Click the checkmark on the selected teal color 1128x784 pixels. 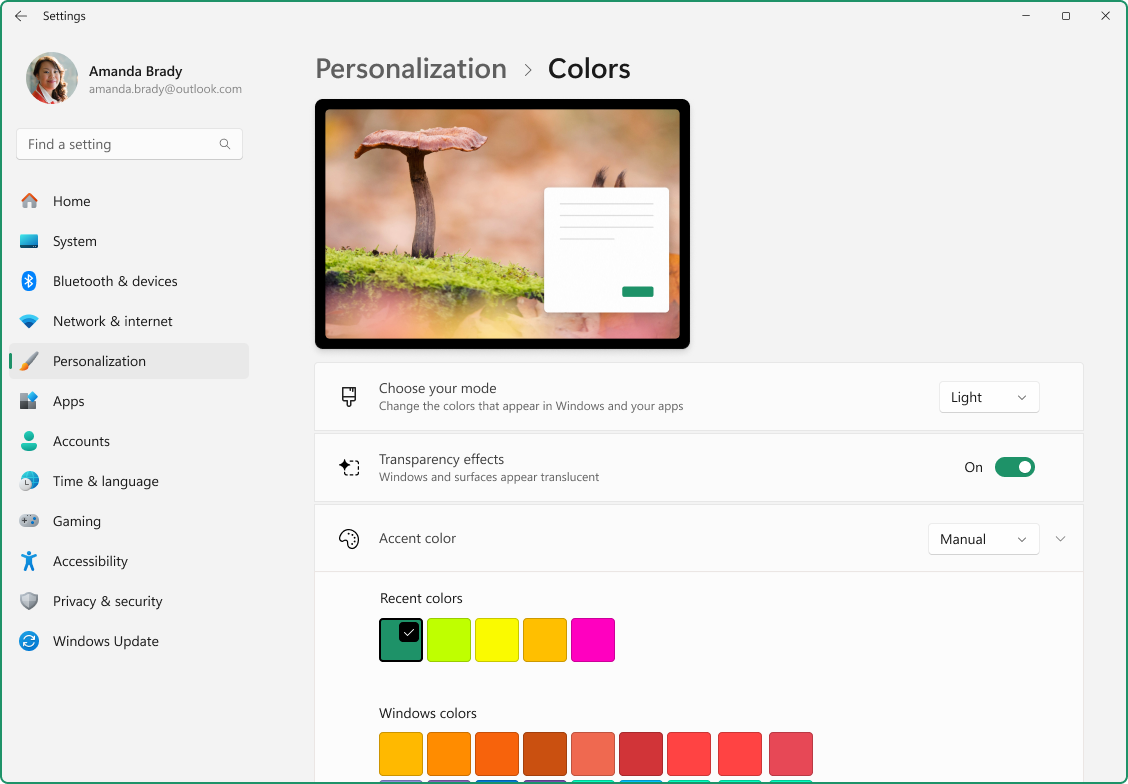point(407,631)
